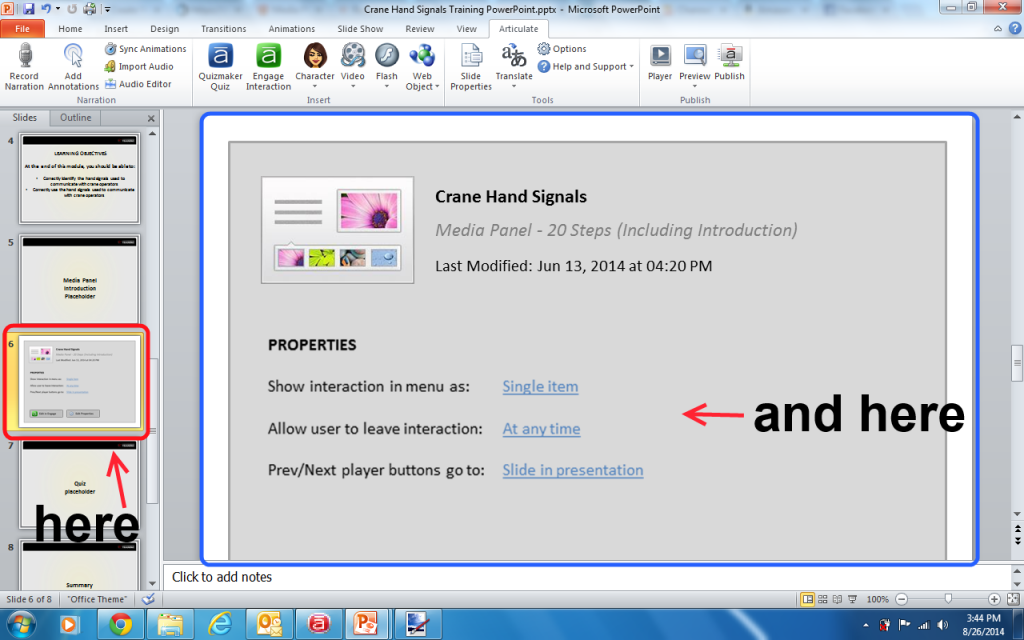Select Import Audio
The image size is (1024, 640).
139,67
